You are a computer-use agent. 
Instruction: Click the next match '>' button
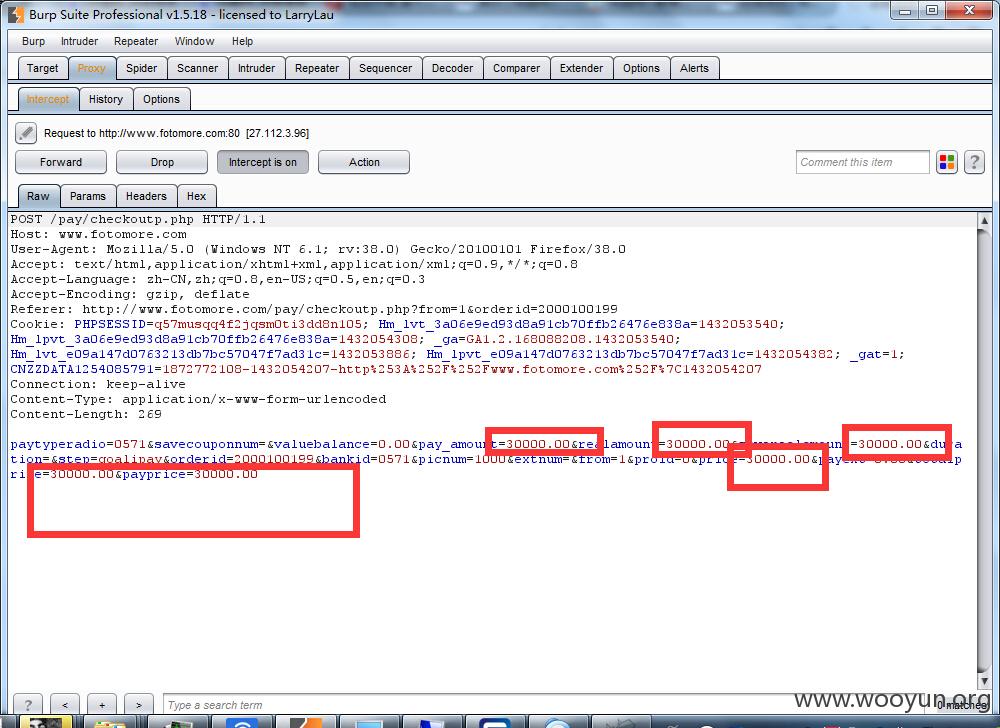click(x=139, y=704)
